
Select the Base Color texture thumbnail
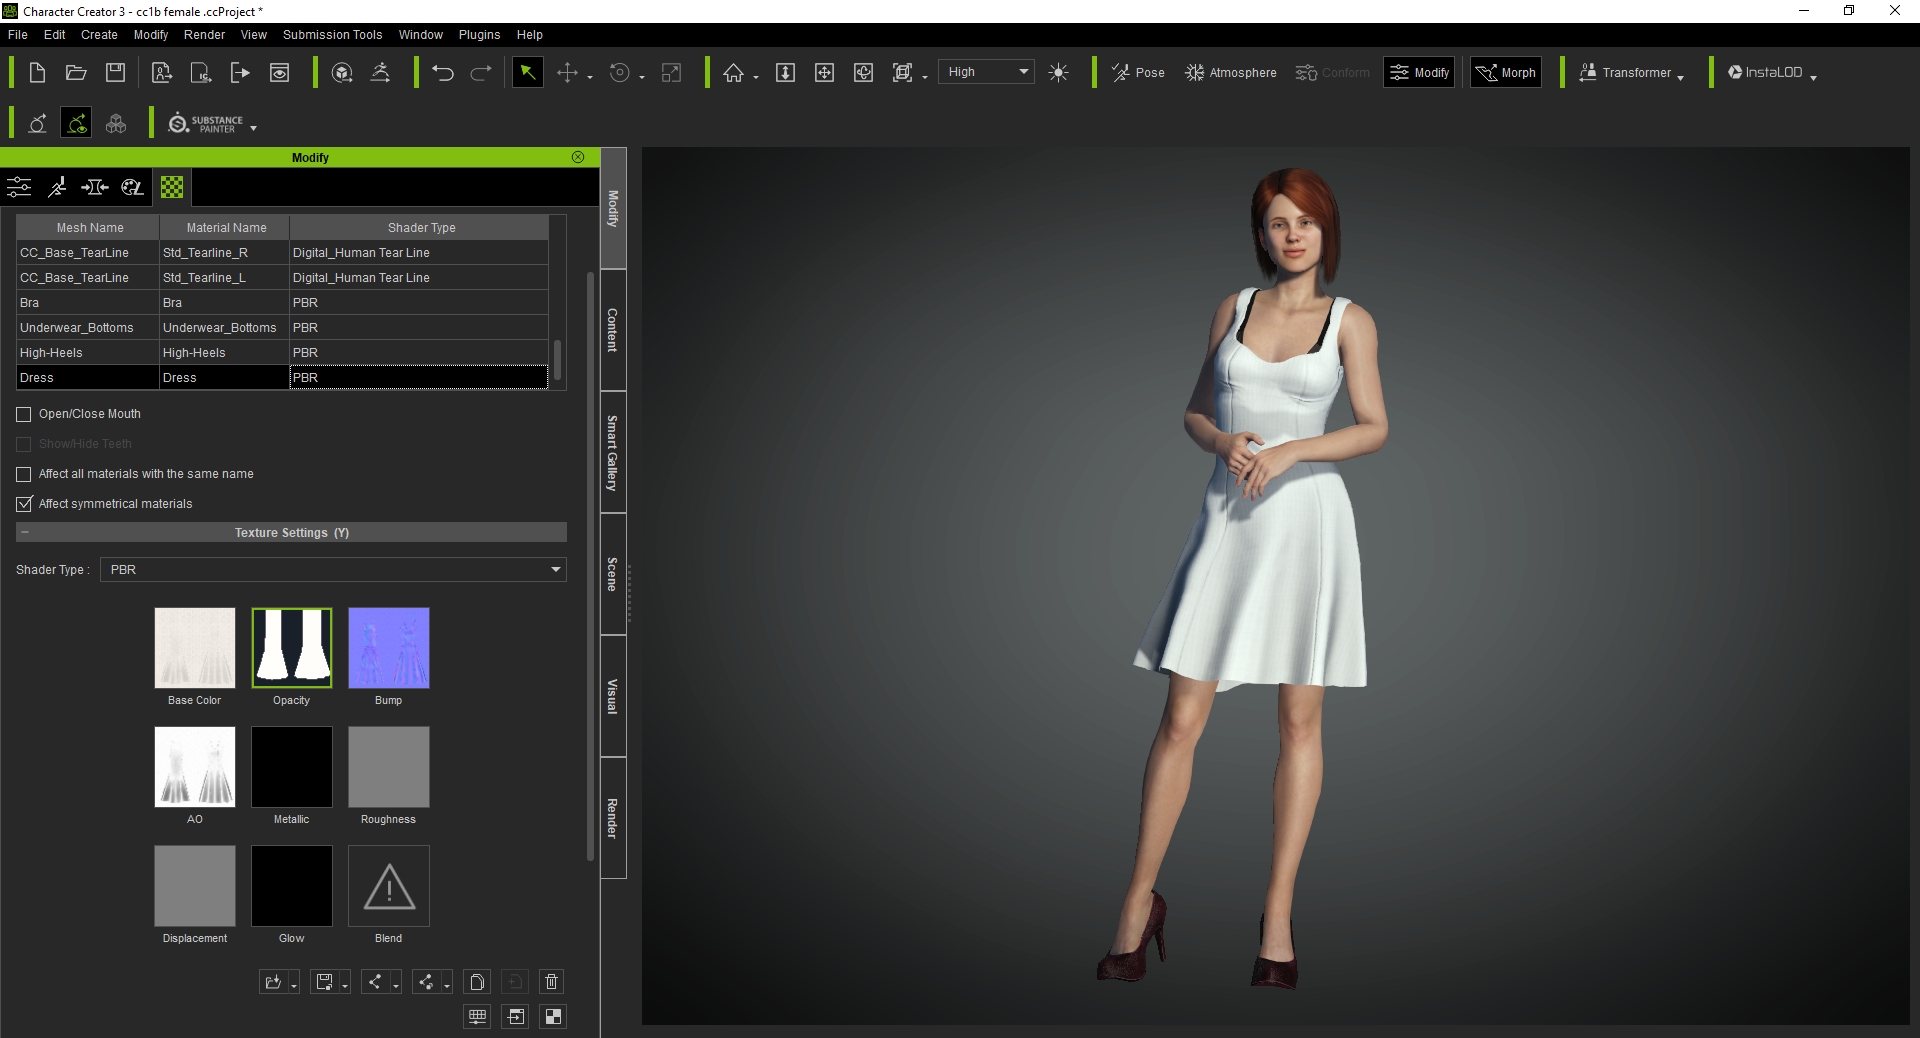[195, 648]
